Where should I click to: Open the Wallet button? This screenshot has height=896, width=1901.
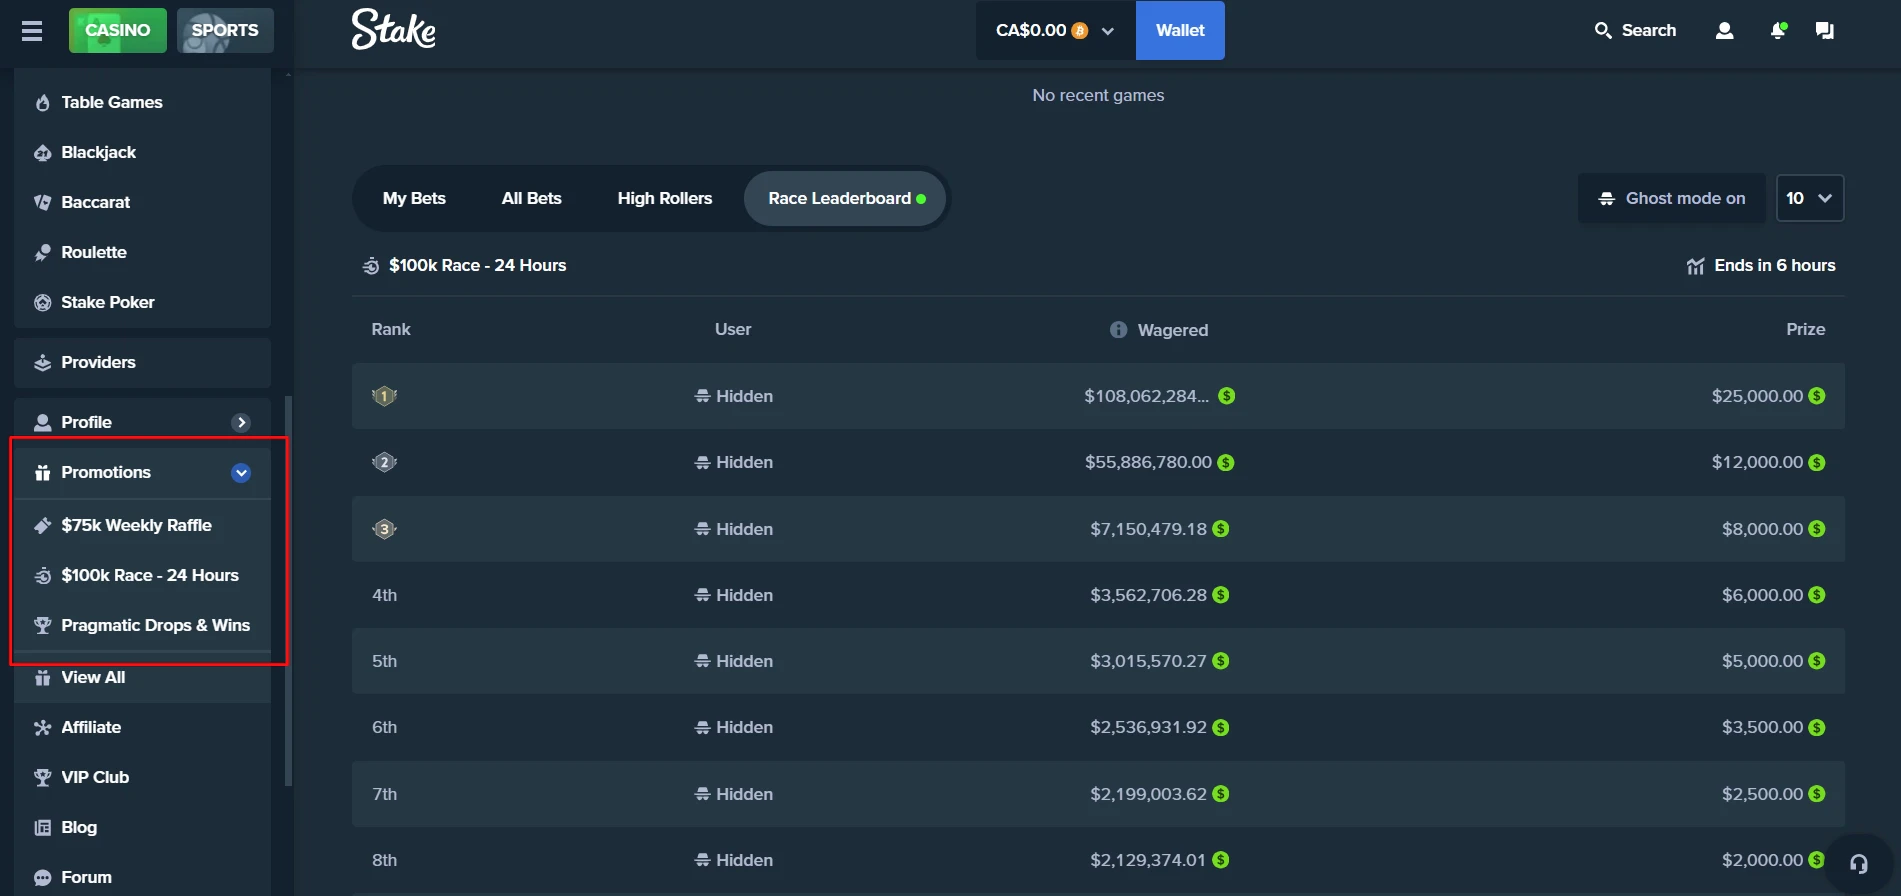click(x=1180, y=30)
